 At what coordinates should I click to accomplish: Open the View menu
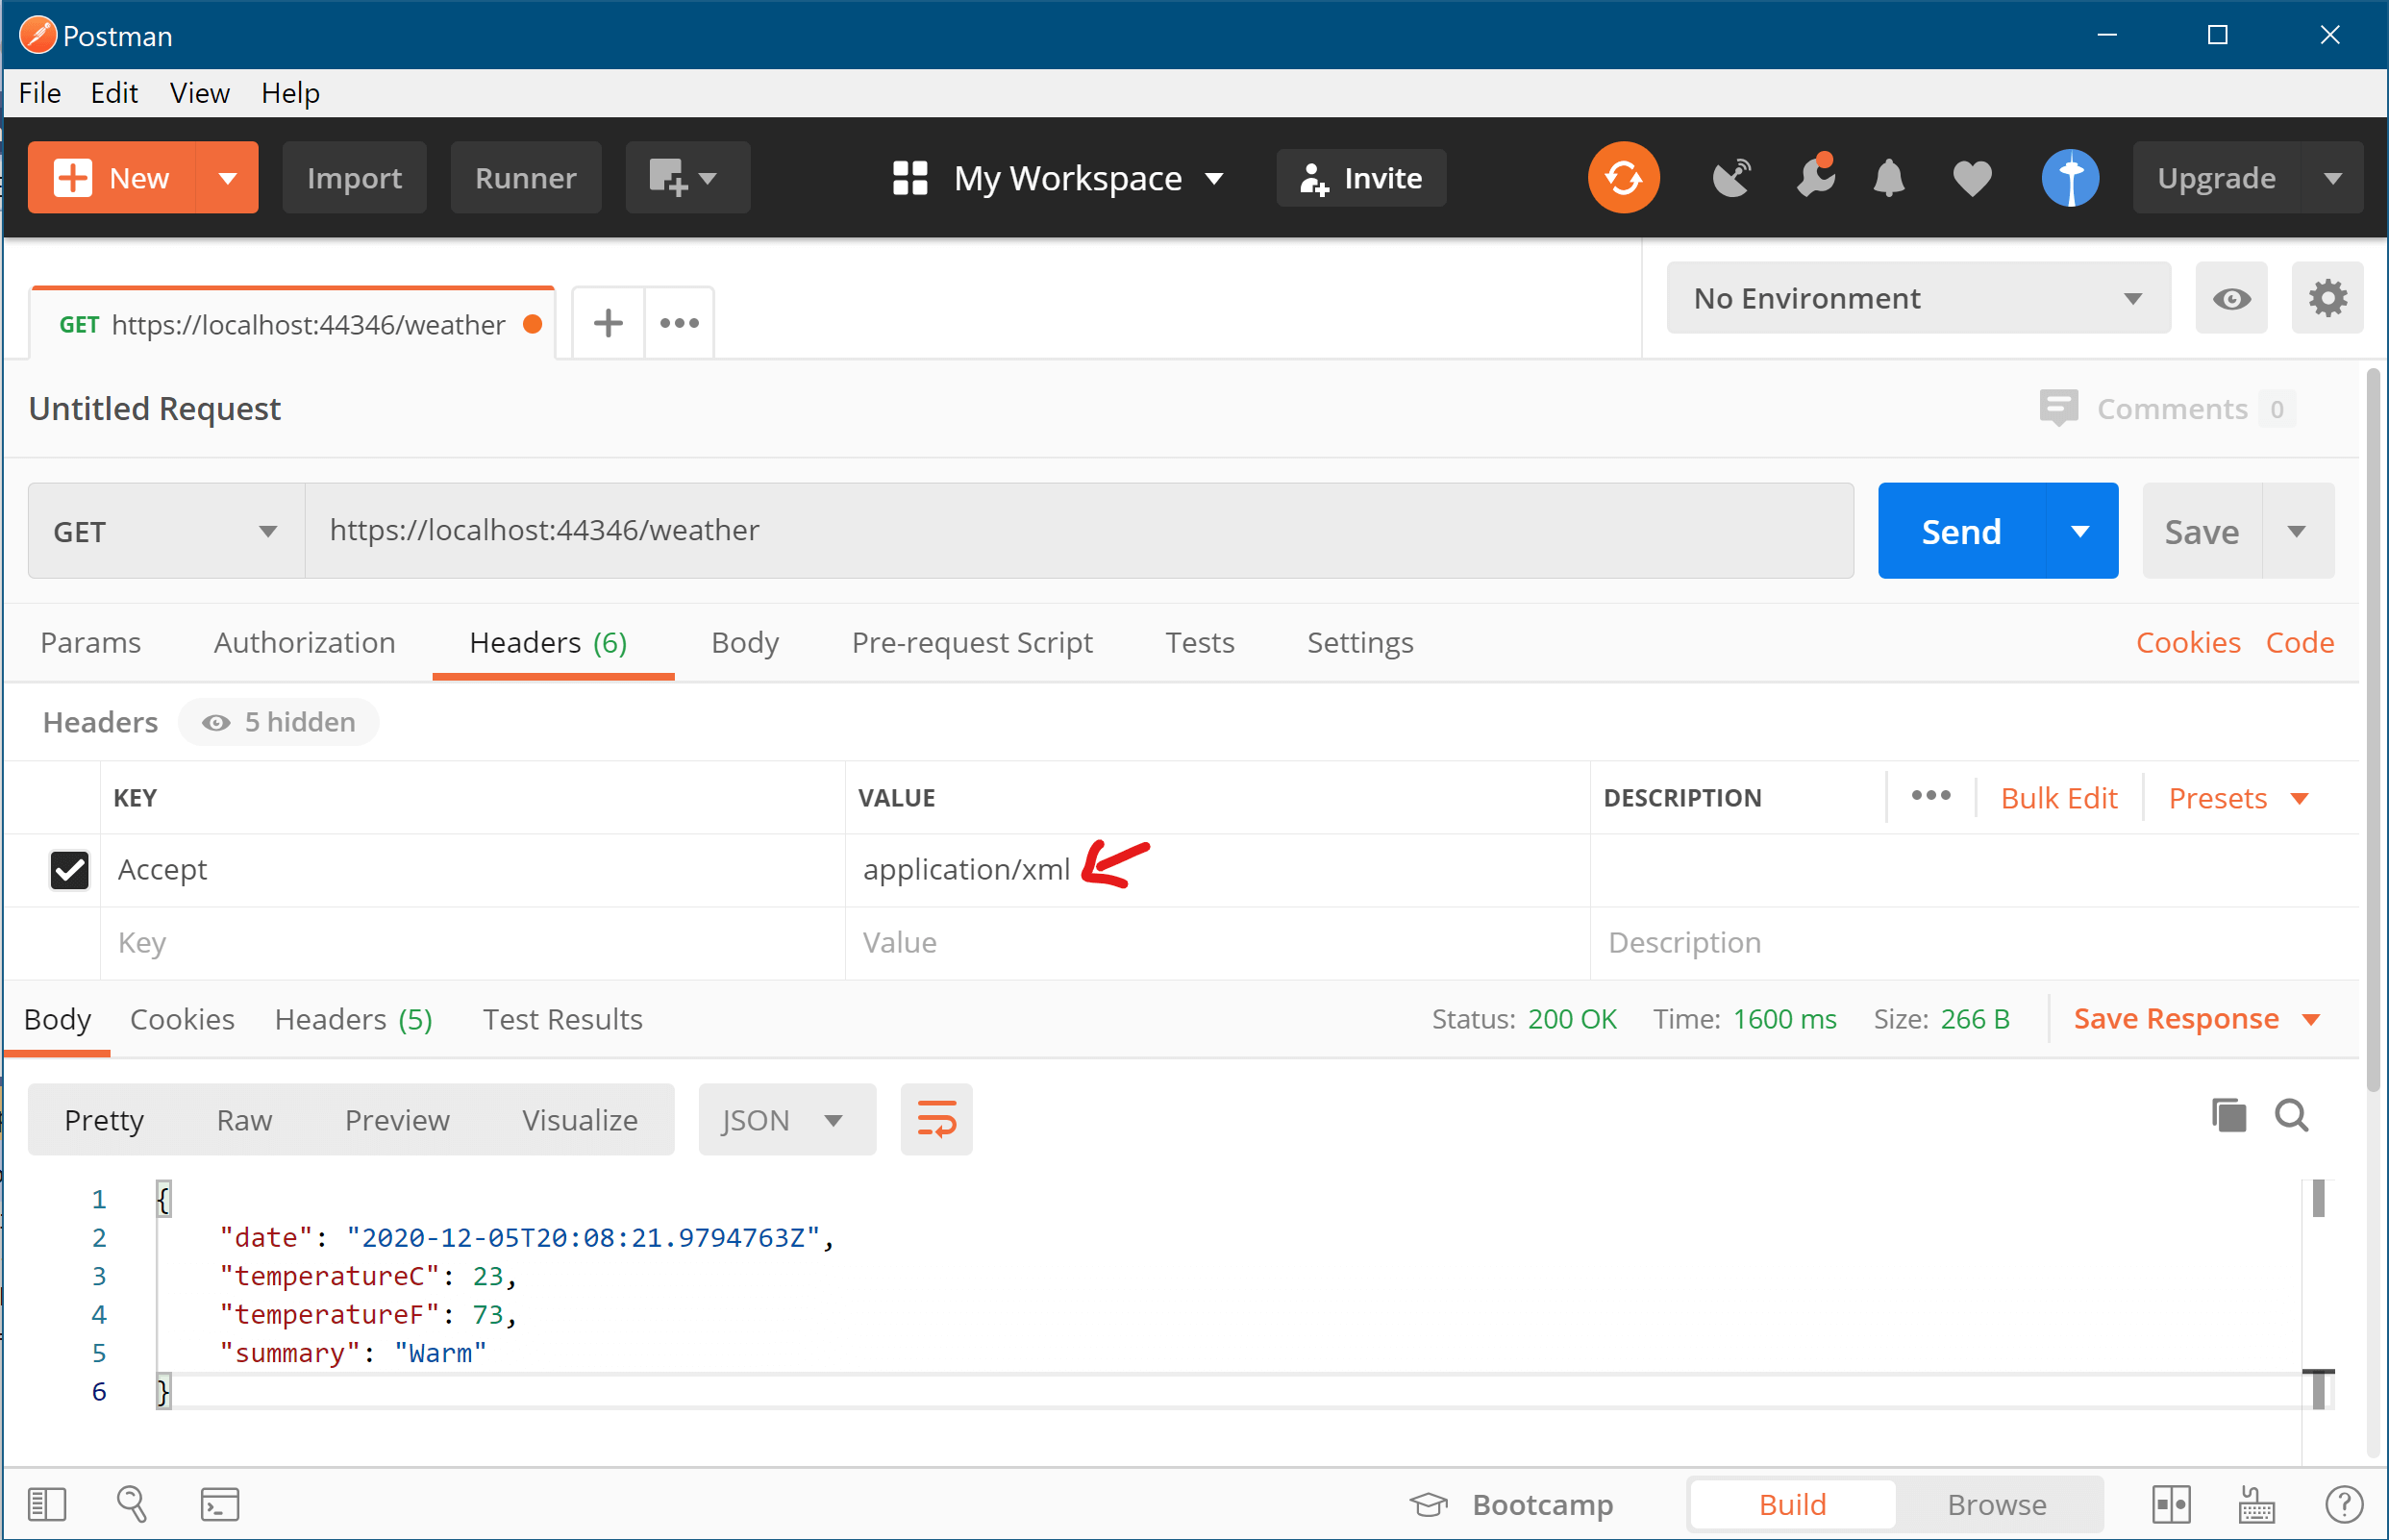coord(199,93)
